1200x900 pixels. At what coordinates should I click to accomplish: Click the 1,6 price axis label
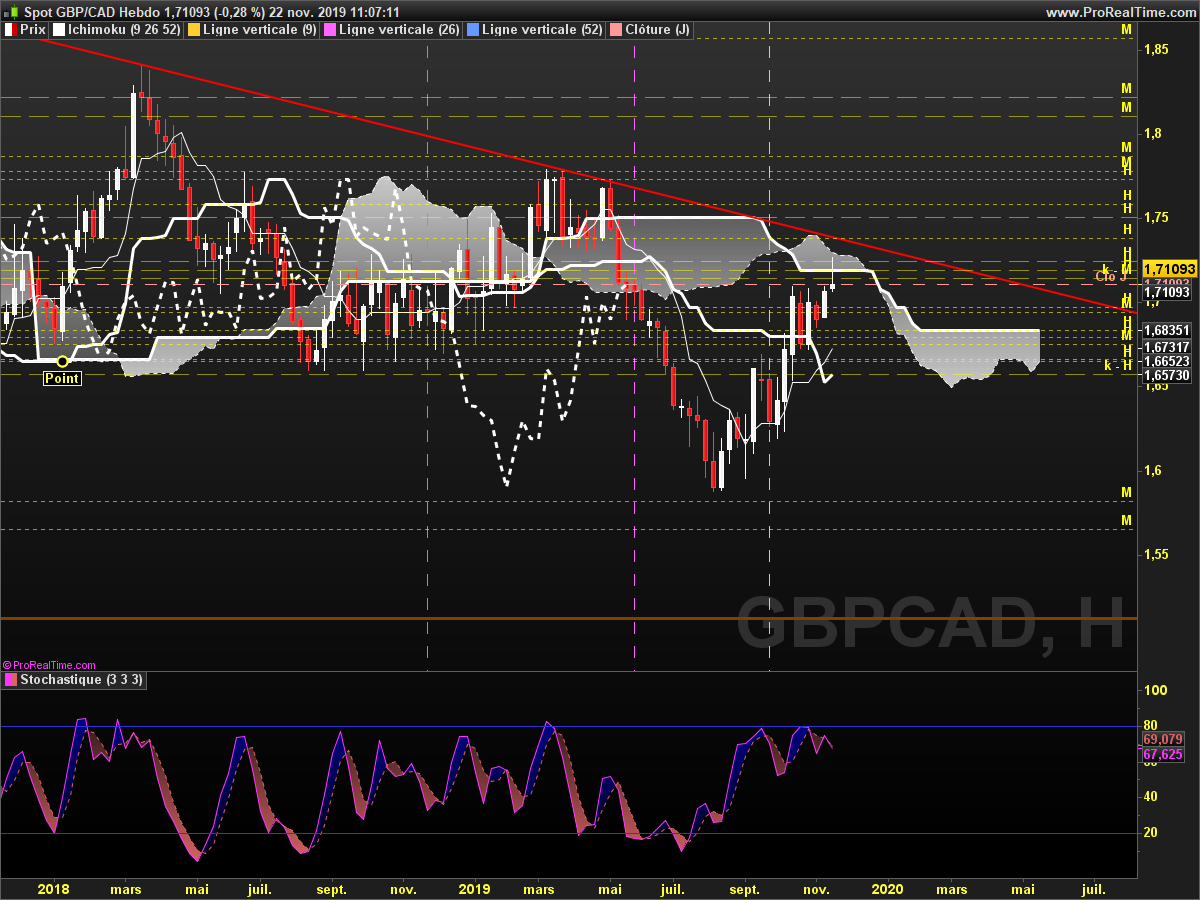click(x=1154, y=470)
